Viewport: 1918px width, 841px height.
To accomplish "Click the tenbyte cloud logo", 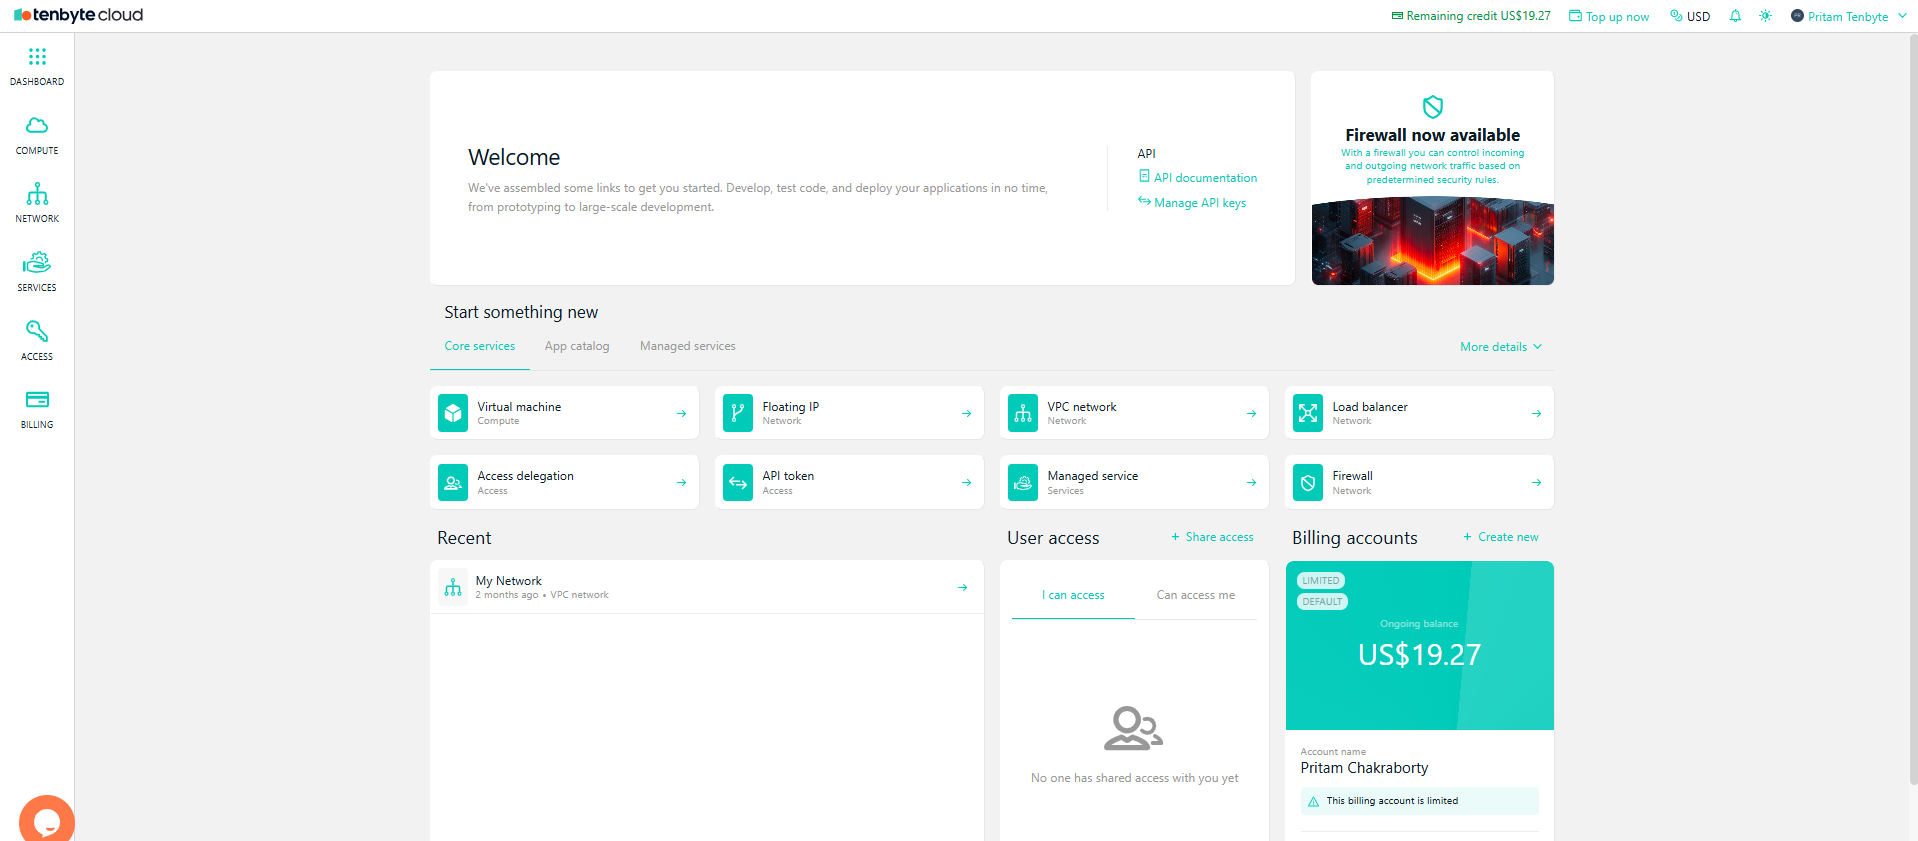I will point(79,15).
